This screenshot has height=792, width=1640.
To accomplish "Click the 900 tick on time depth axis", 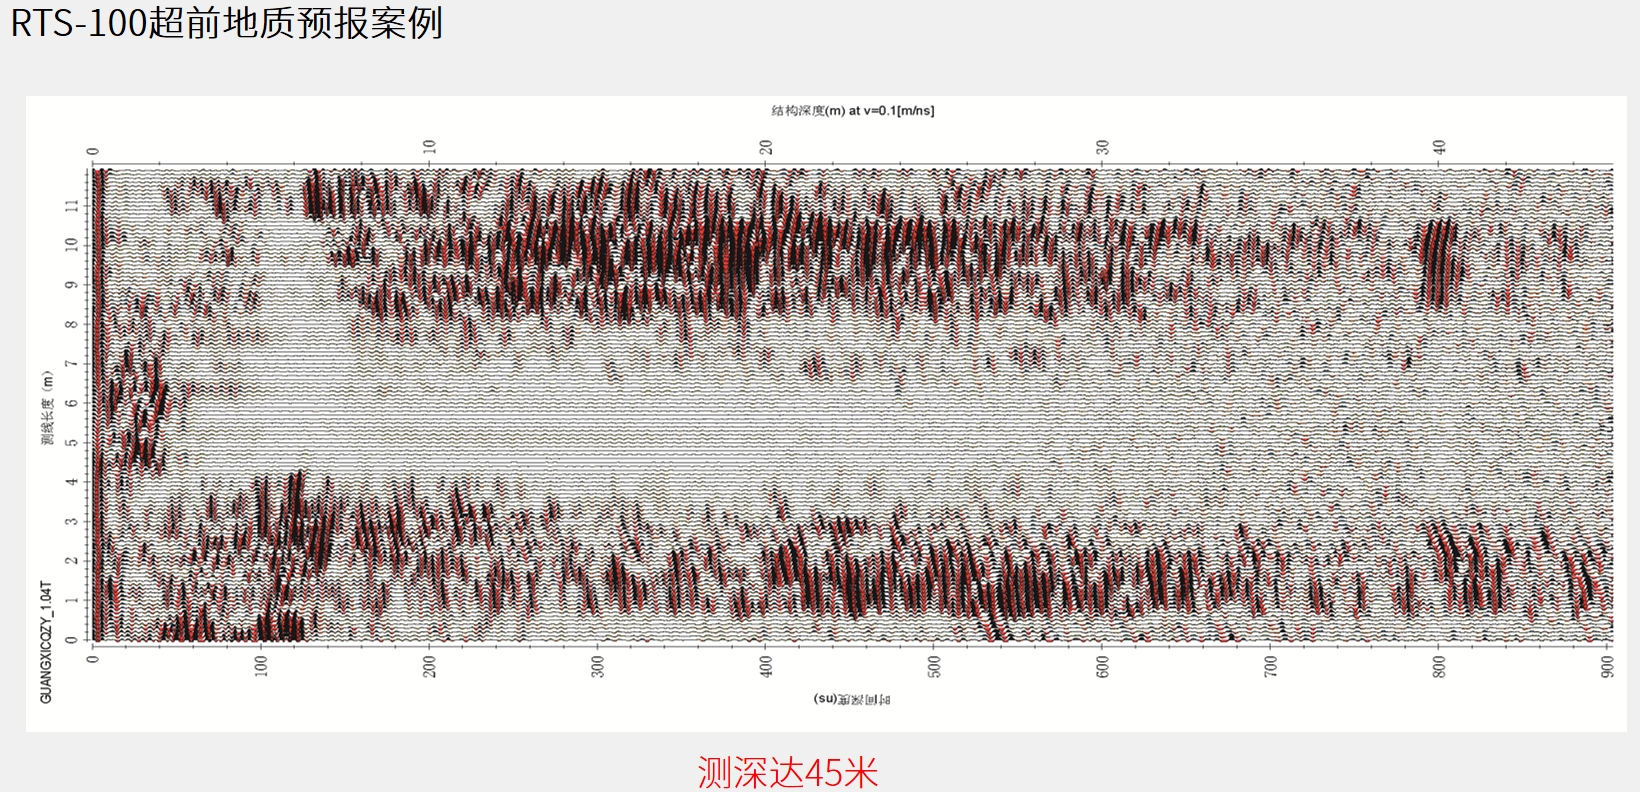I will click(1607, 666).
